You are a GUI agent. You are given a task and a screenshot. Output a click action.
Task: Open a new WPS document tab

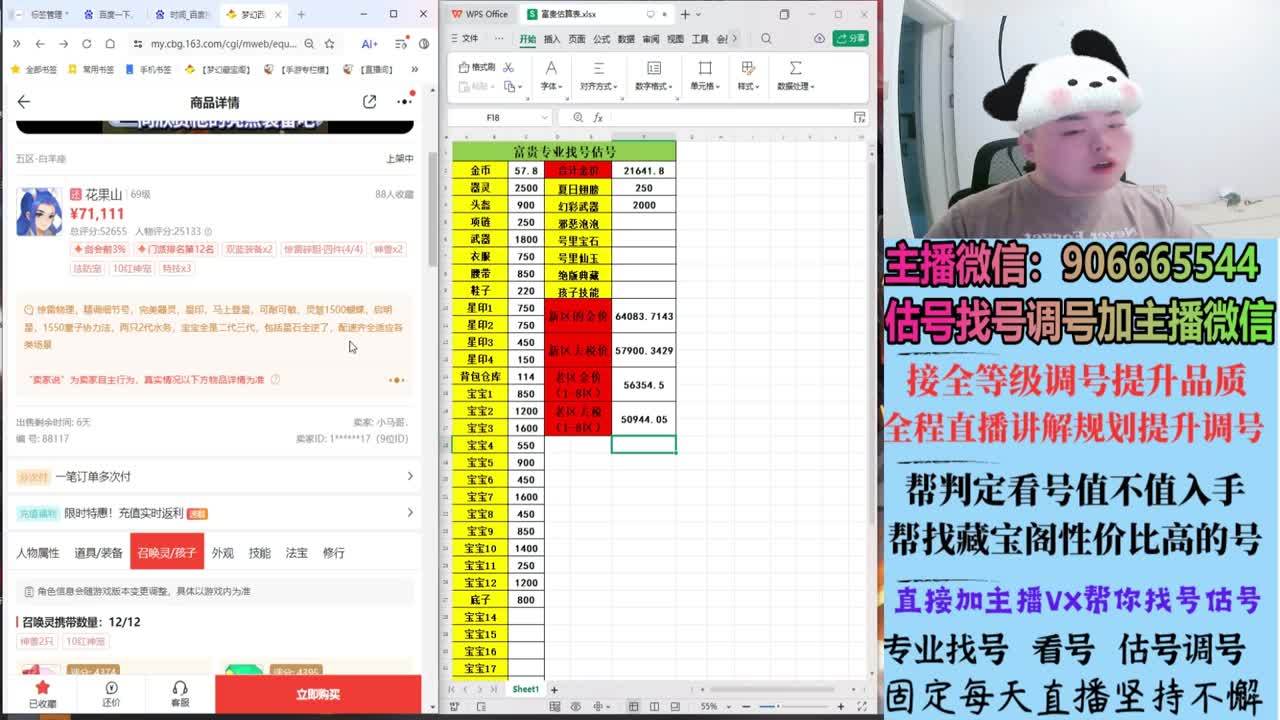click(x=685, y=14)
